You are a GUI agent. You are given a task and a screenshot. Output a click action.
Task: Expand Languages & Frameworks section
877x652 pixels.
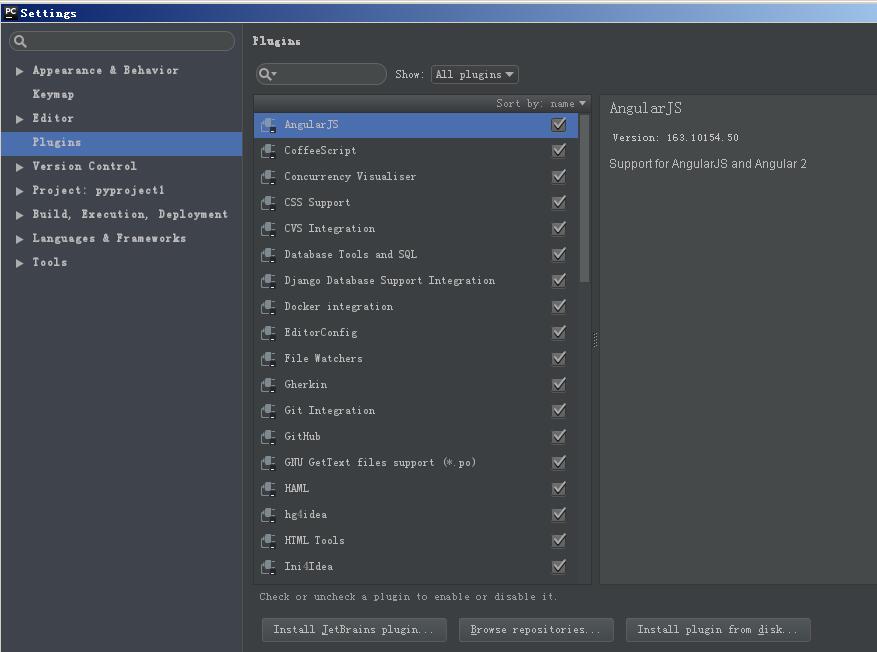click(20, 239)
